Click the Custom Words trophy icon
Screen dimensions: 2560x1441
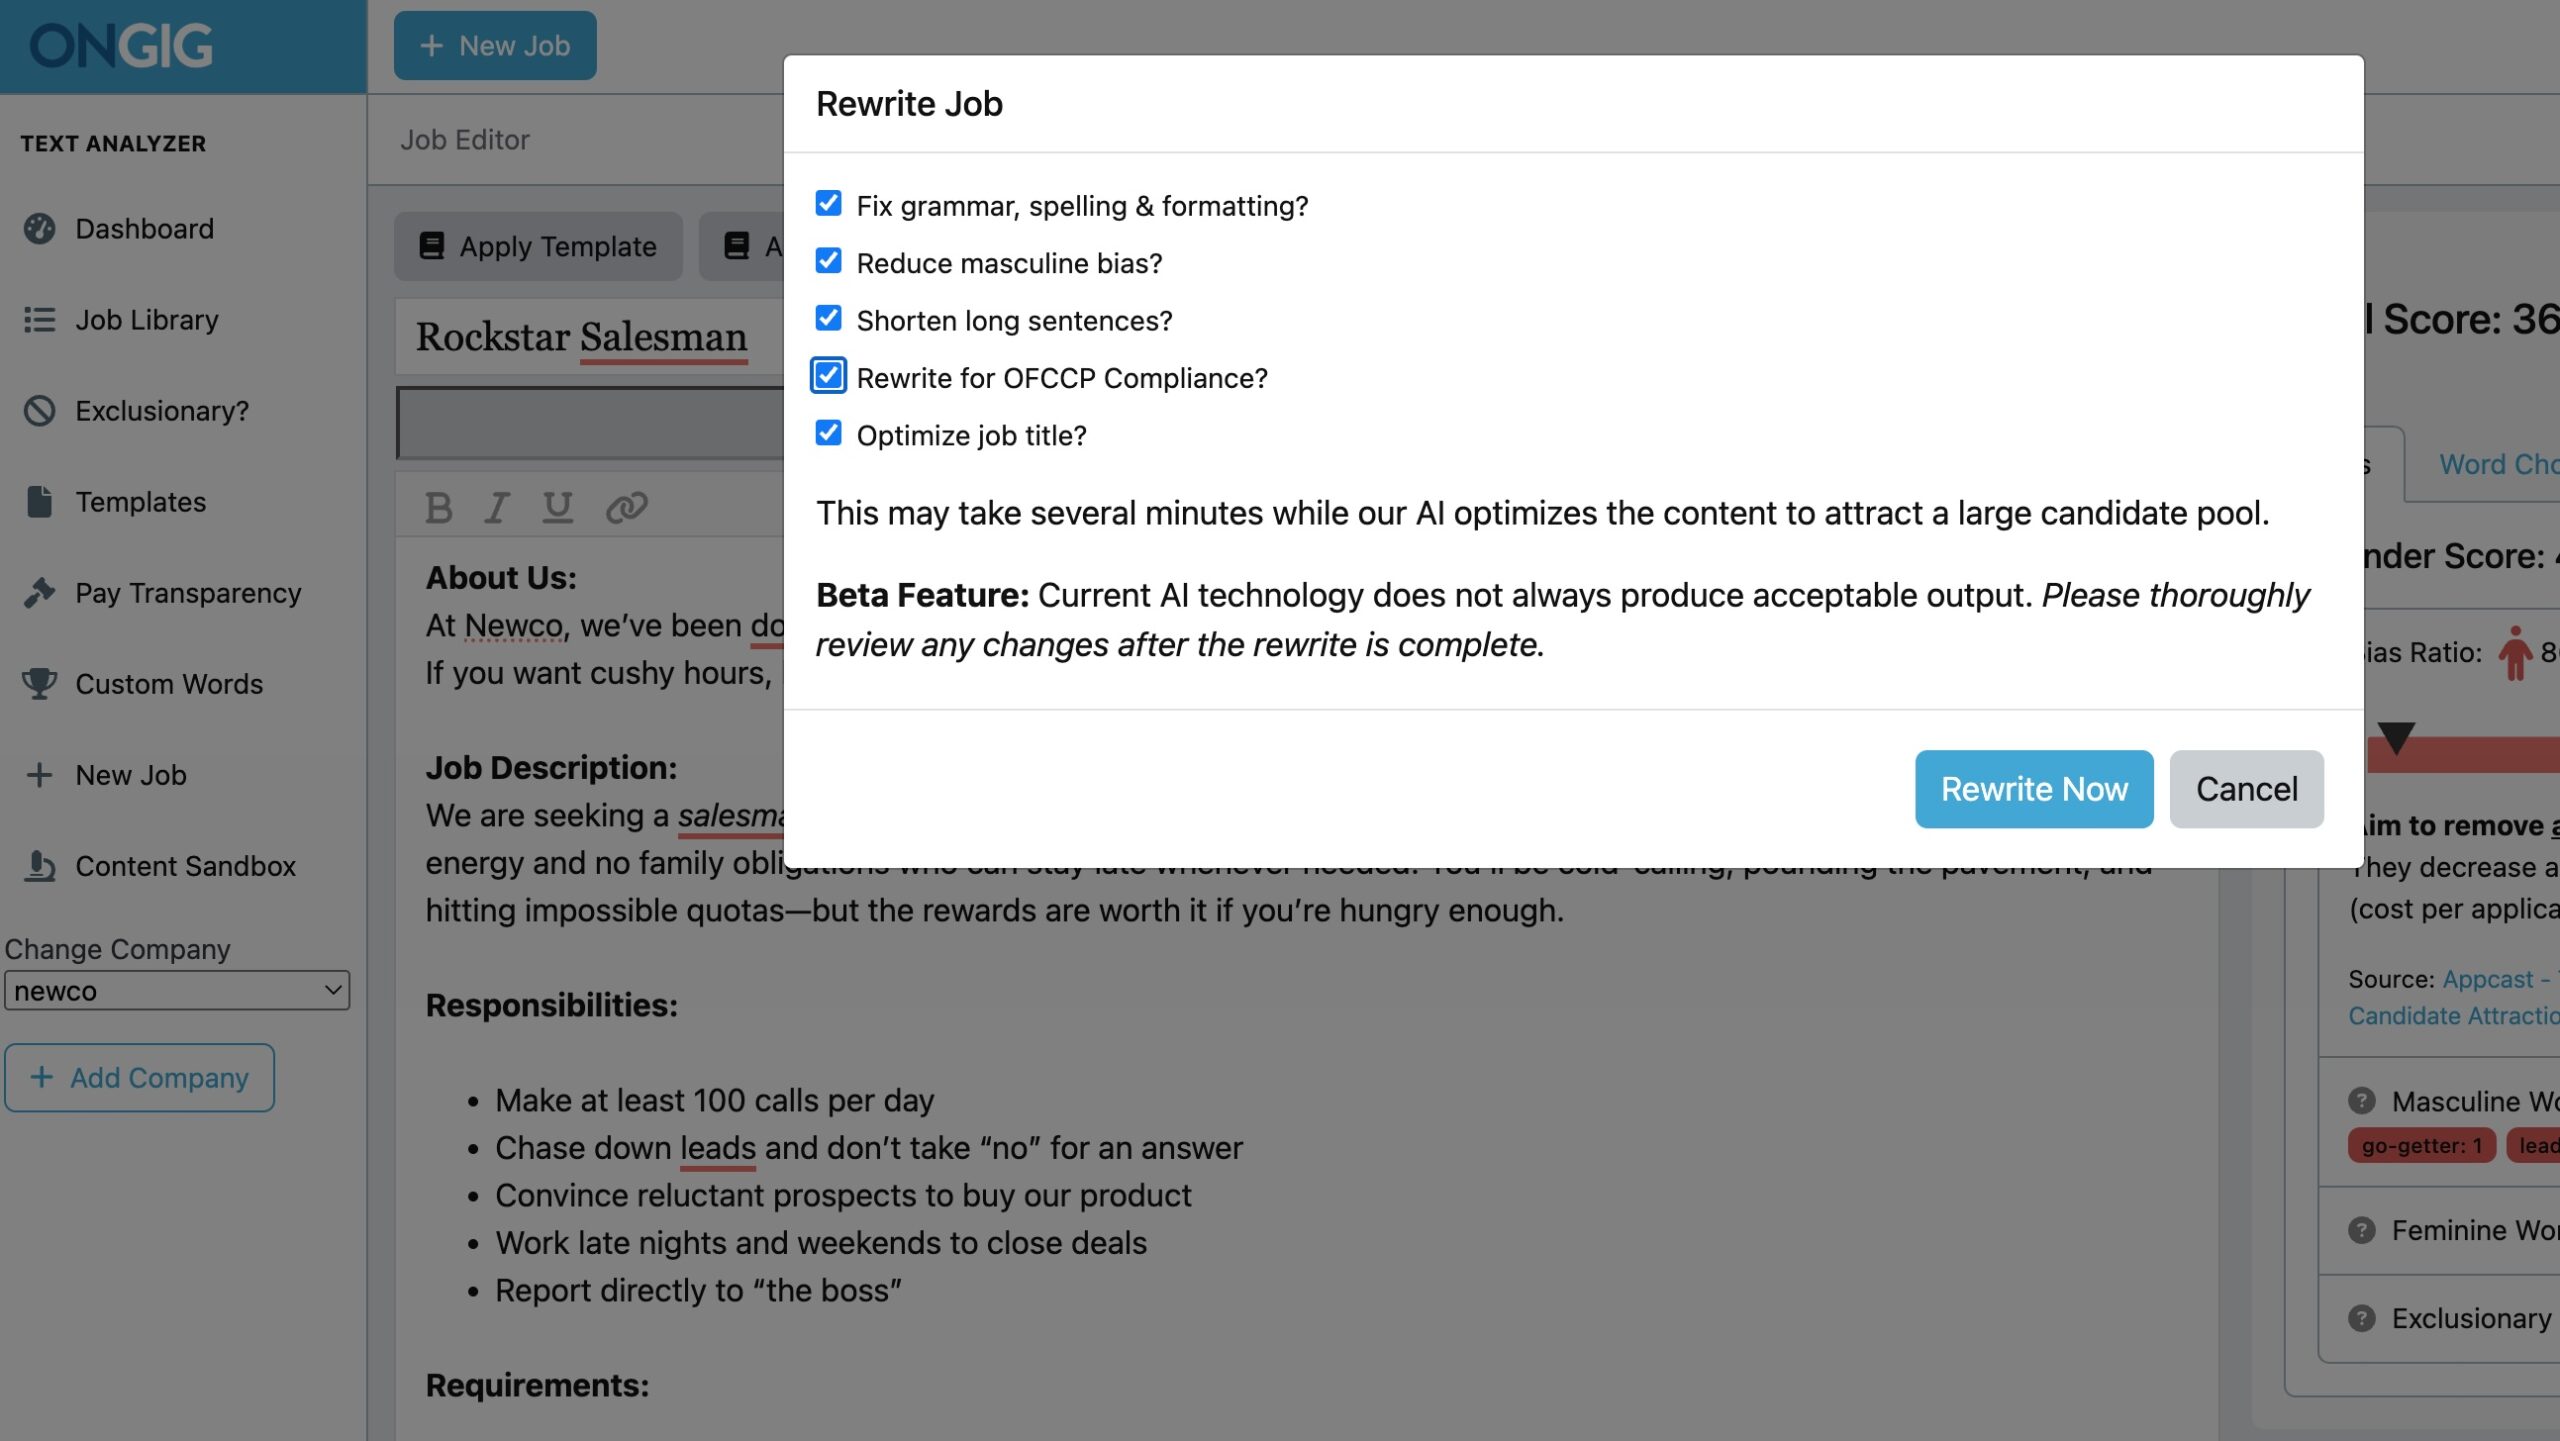40,684
